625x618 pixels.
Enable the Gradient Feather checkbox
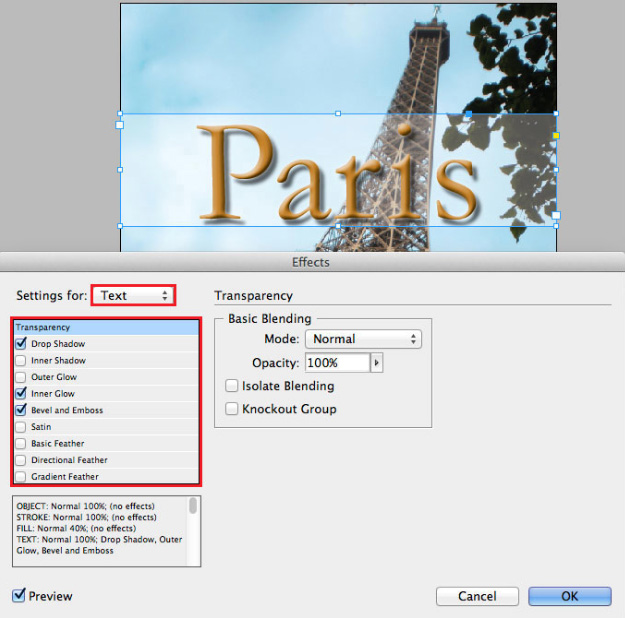coord(21,476)
